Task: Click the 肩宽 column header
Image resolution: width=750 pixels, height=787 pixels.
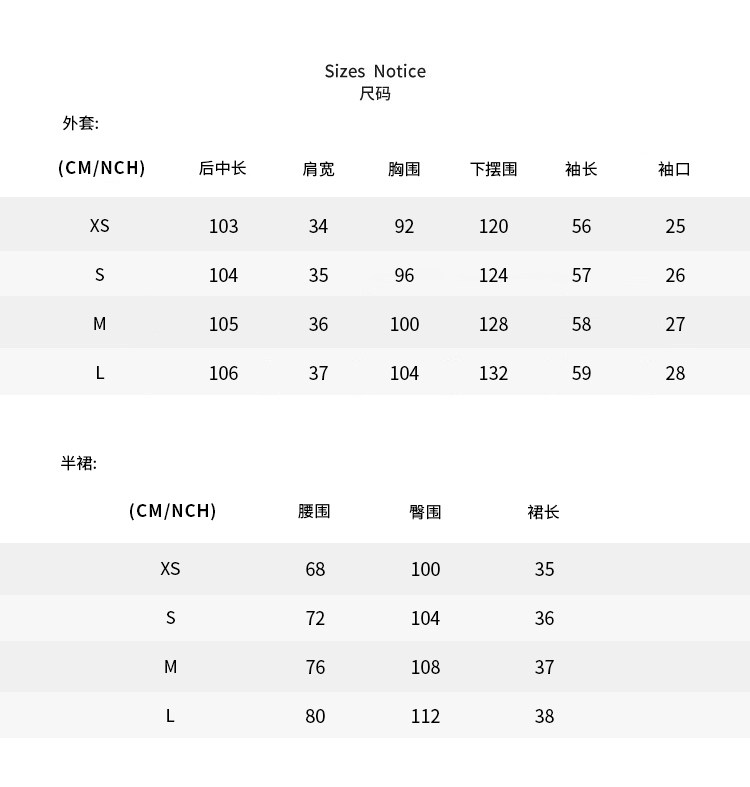Action: pyautogui.click(x=318, y=169)
